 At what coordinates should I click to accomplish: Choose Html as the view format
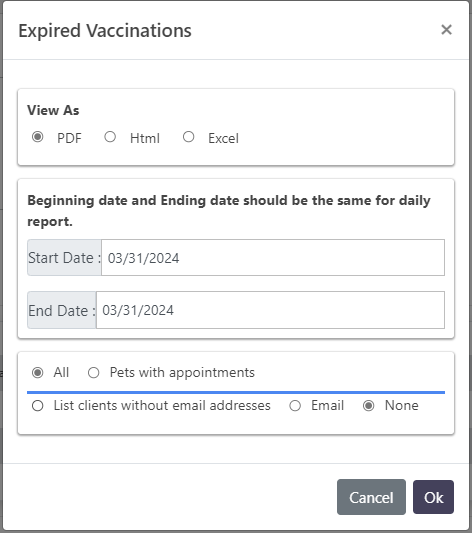point(110,137)
